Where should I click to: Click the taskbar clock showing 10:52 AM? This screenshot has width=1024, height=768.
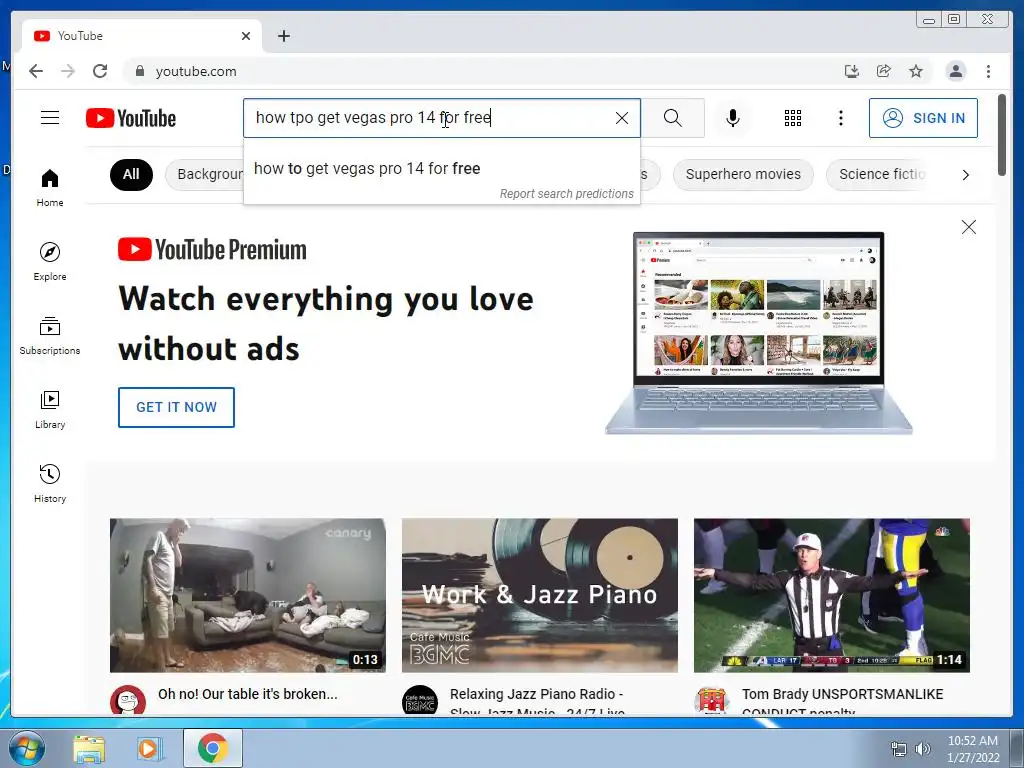click(973, 749)
